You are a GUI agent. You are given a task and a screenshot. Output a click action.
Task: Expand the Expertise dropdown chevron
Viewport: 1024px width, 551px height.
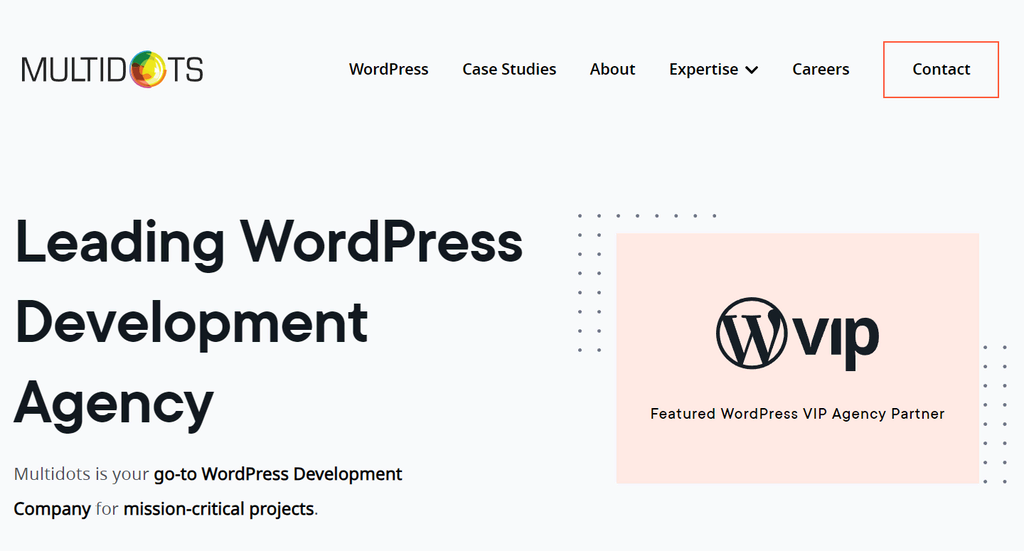point(752,70)
